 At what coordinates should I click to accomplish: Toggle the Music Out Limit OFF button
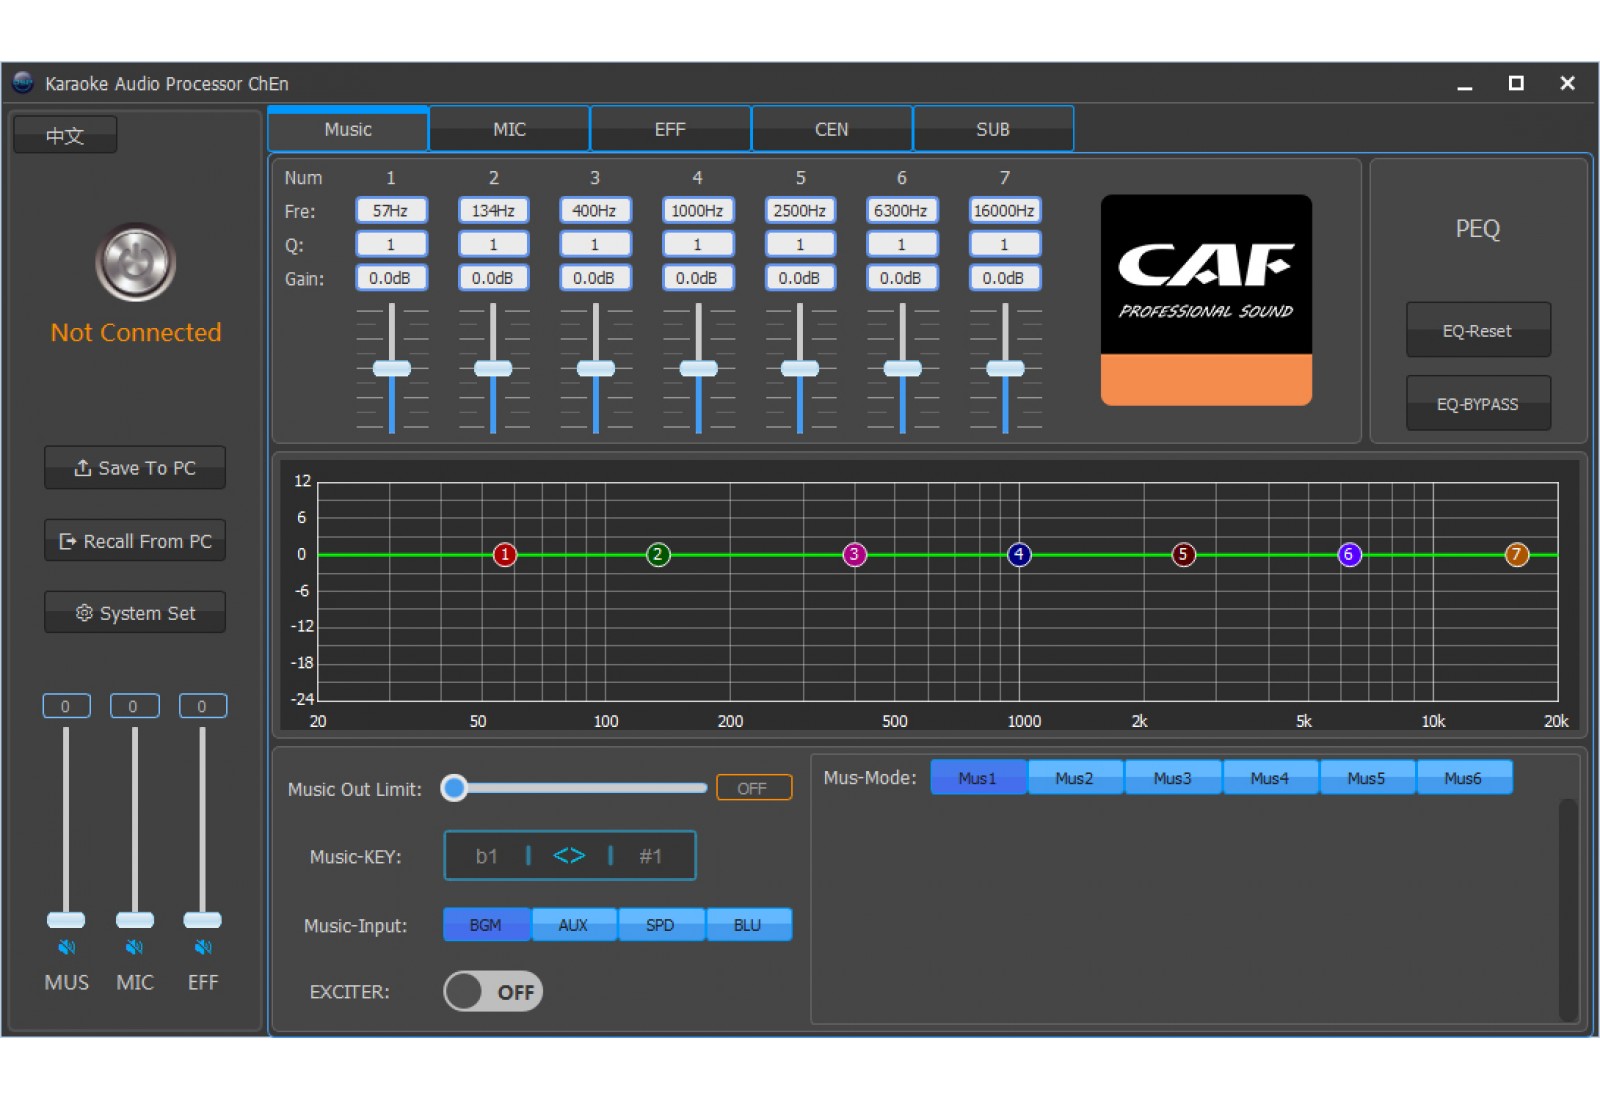[x=753, y=788]
